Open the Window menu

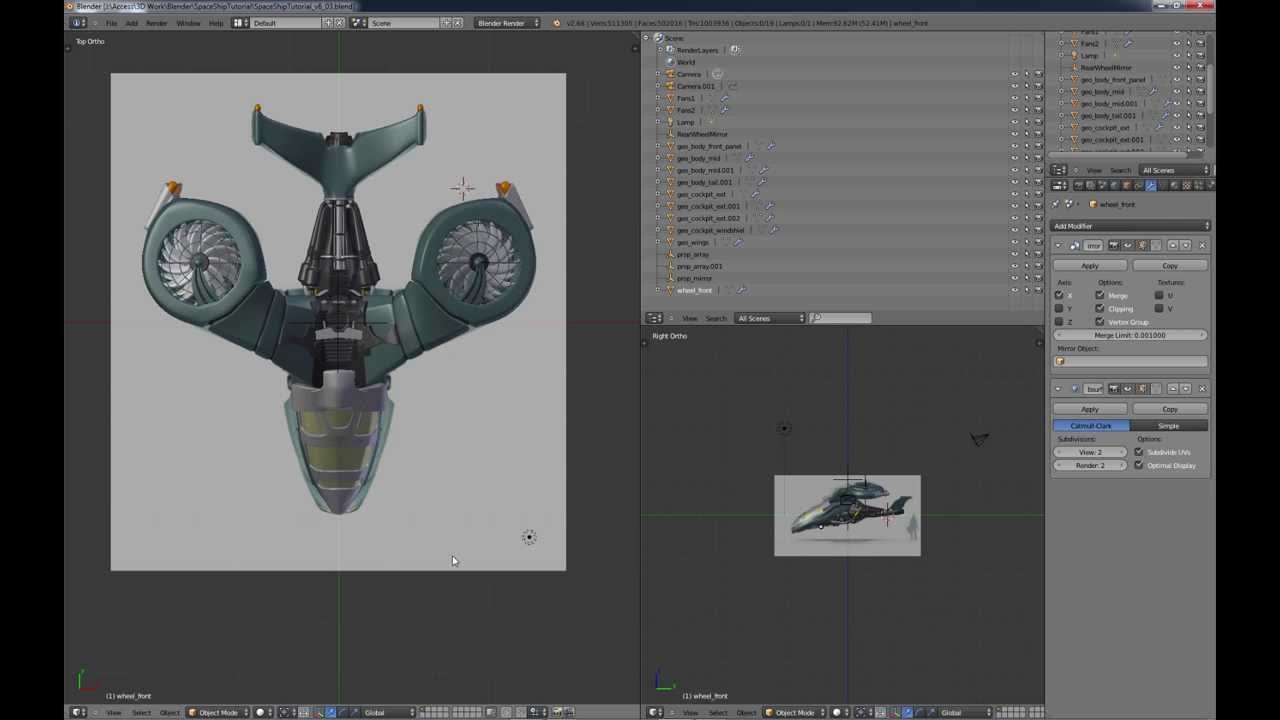(188, 23)
